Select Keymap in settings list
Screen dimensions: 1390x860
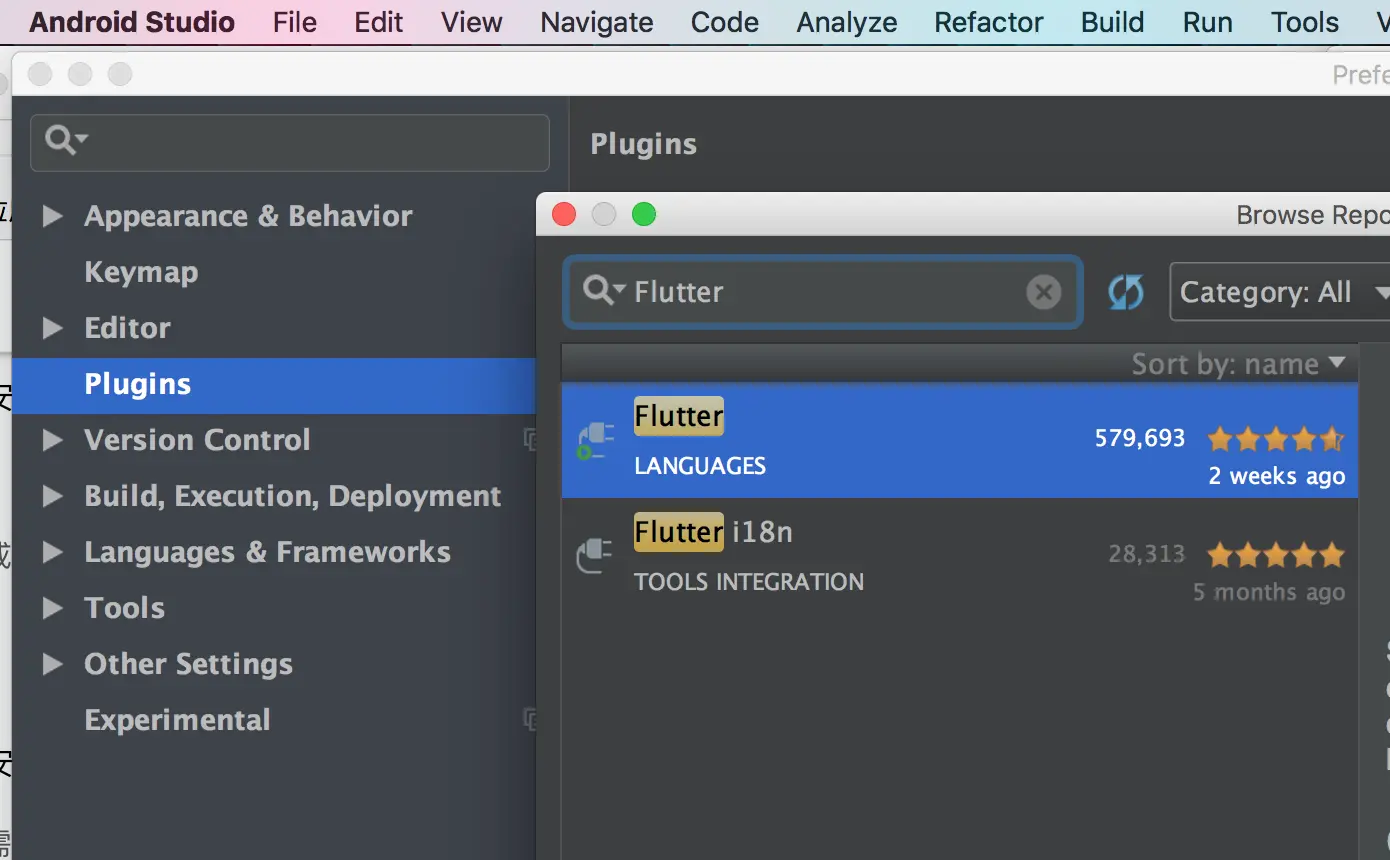point(141,272)
